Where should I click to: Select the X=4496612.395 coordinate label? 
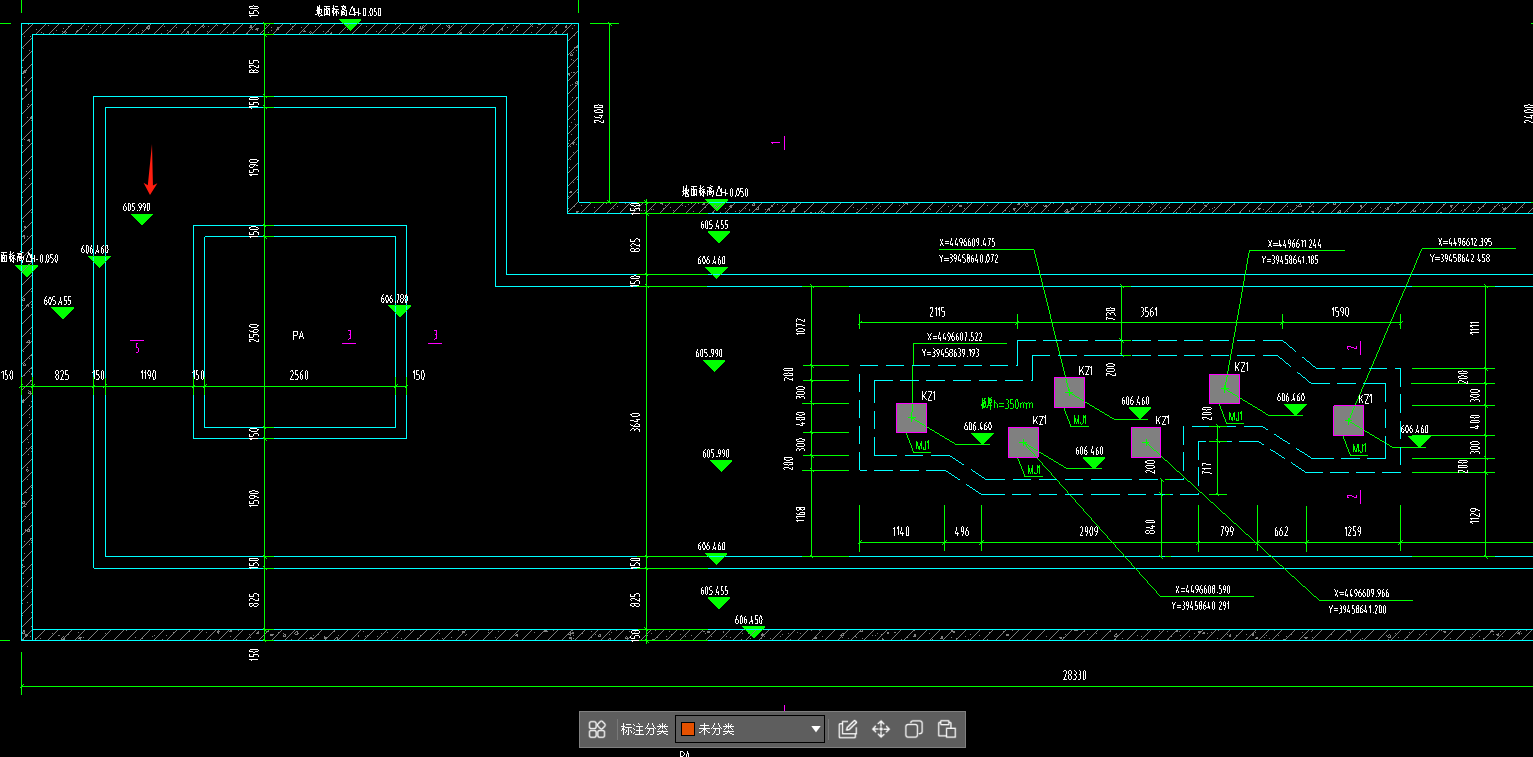click(x=1465, y=243)
